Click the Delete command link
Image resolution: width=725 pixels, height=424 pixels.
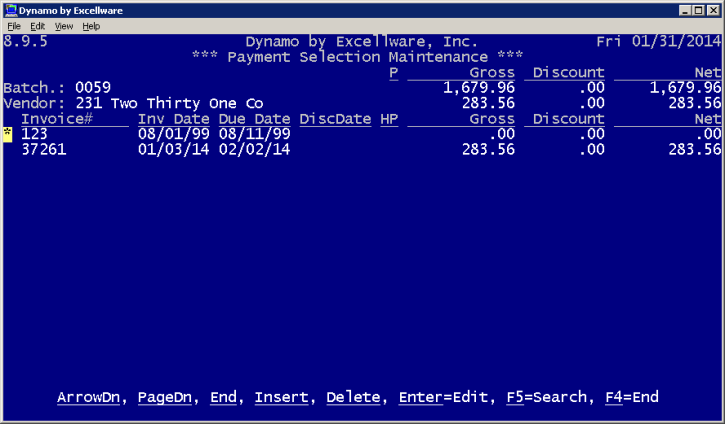353,397
